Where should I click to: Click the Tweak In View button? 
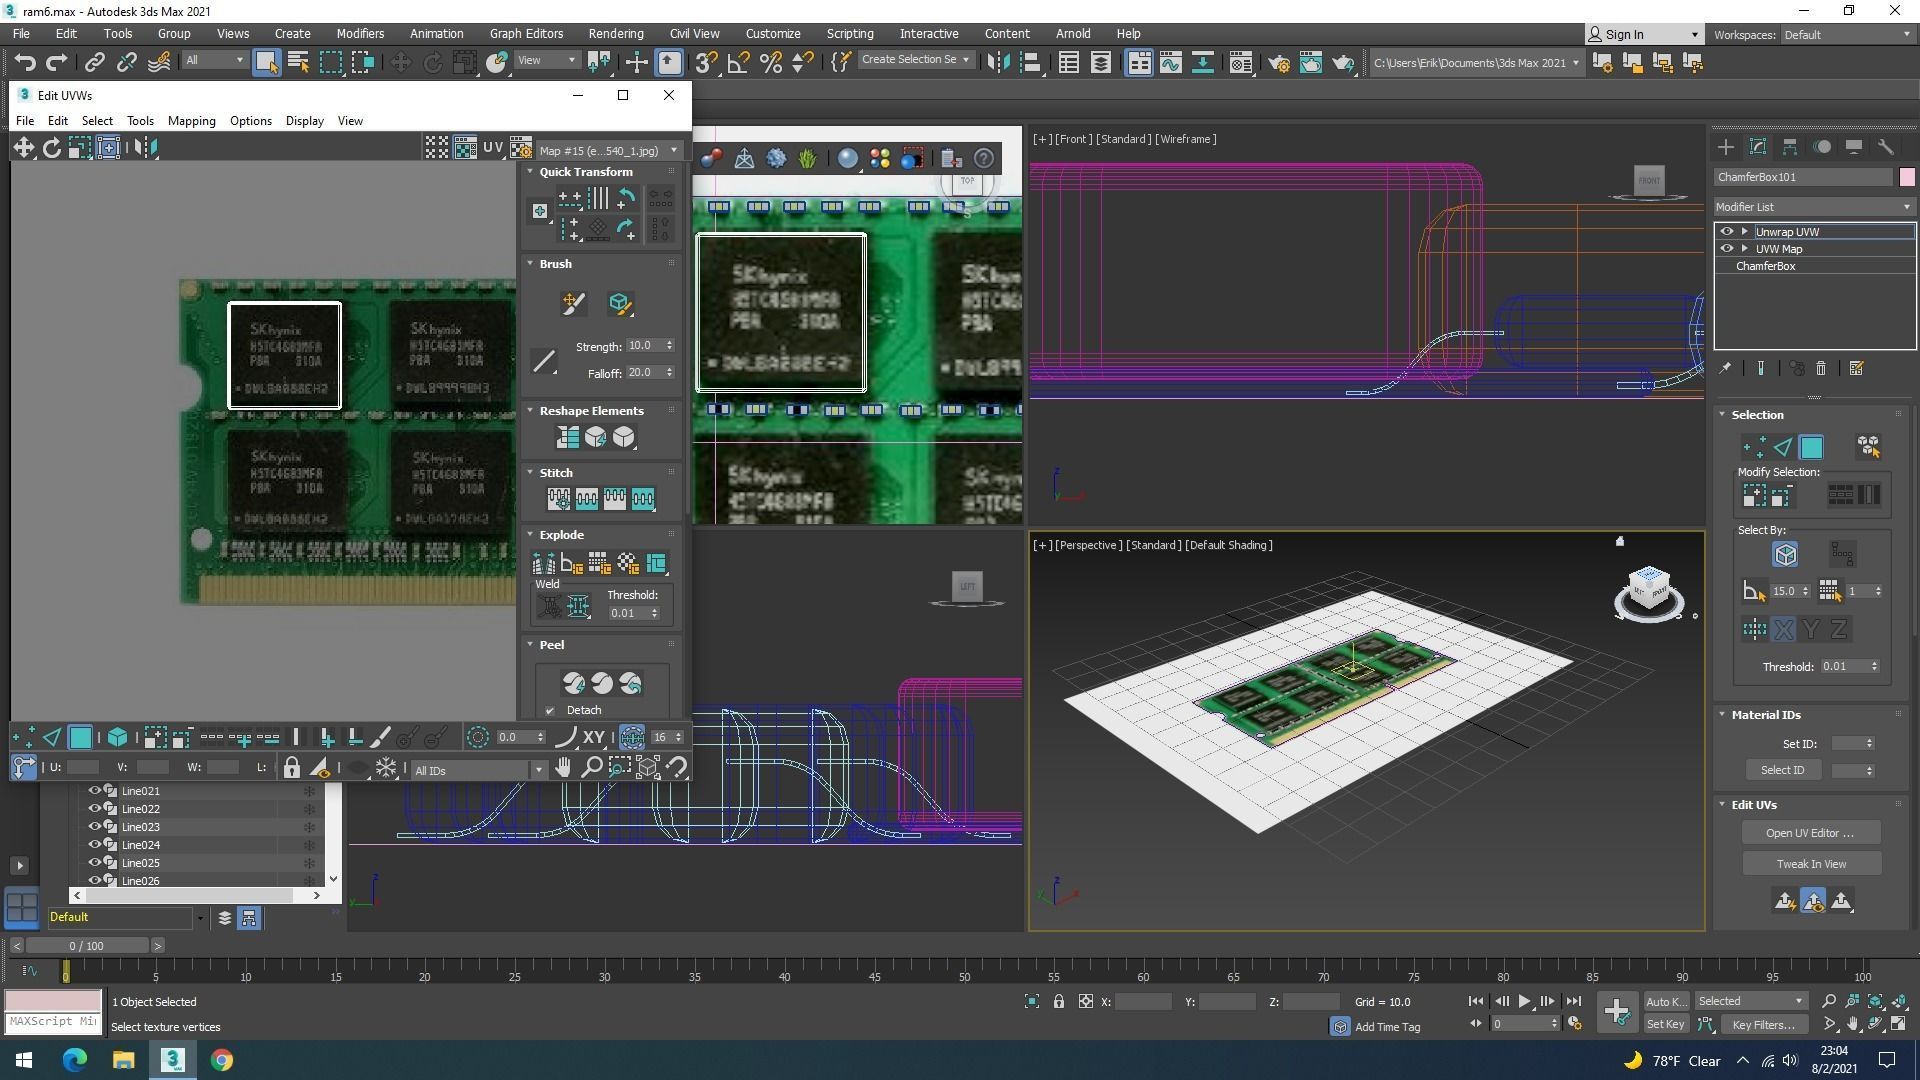coord(1810,864)
